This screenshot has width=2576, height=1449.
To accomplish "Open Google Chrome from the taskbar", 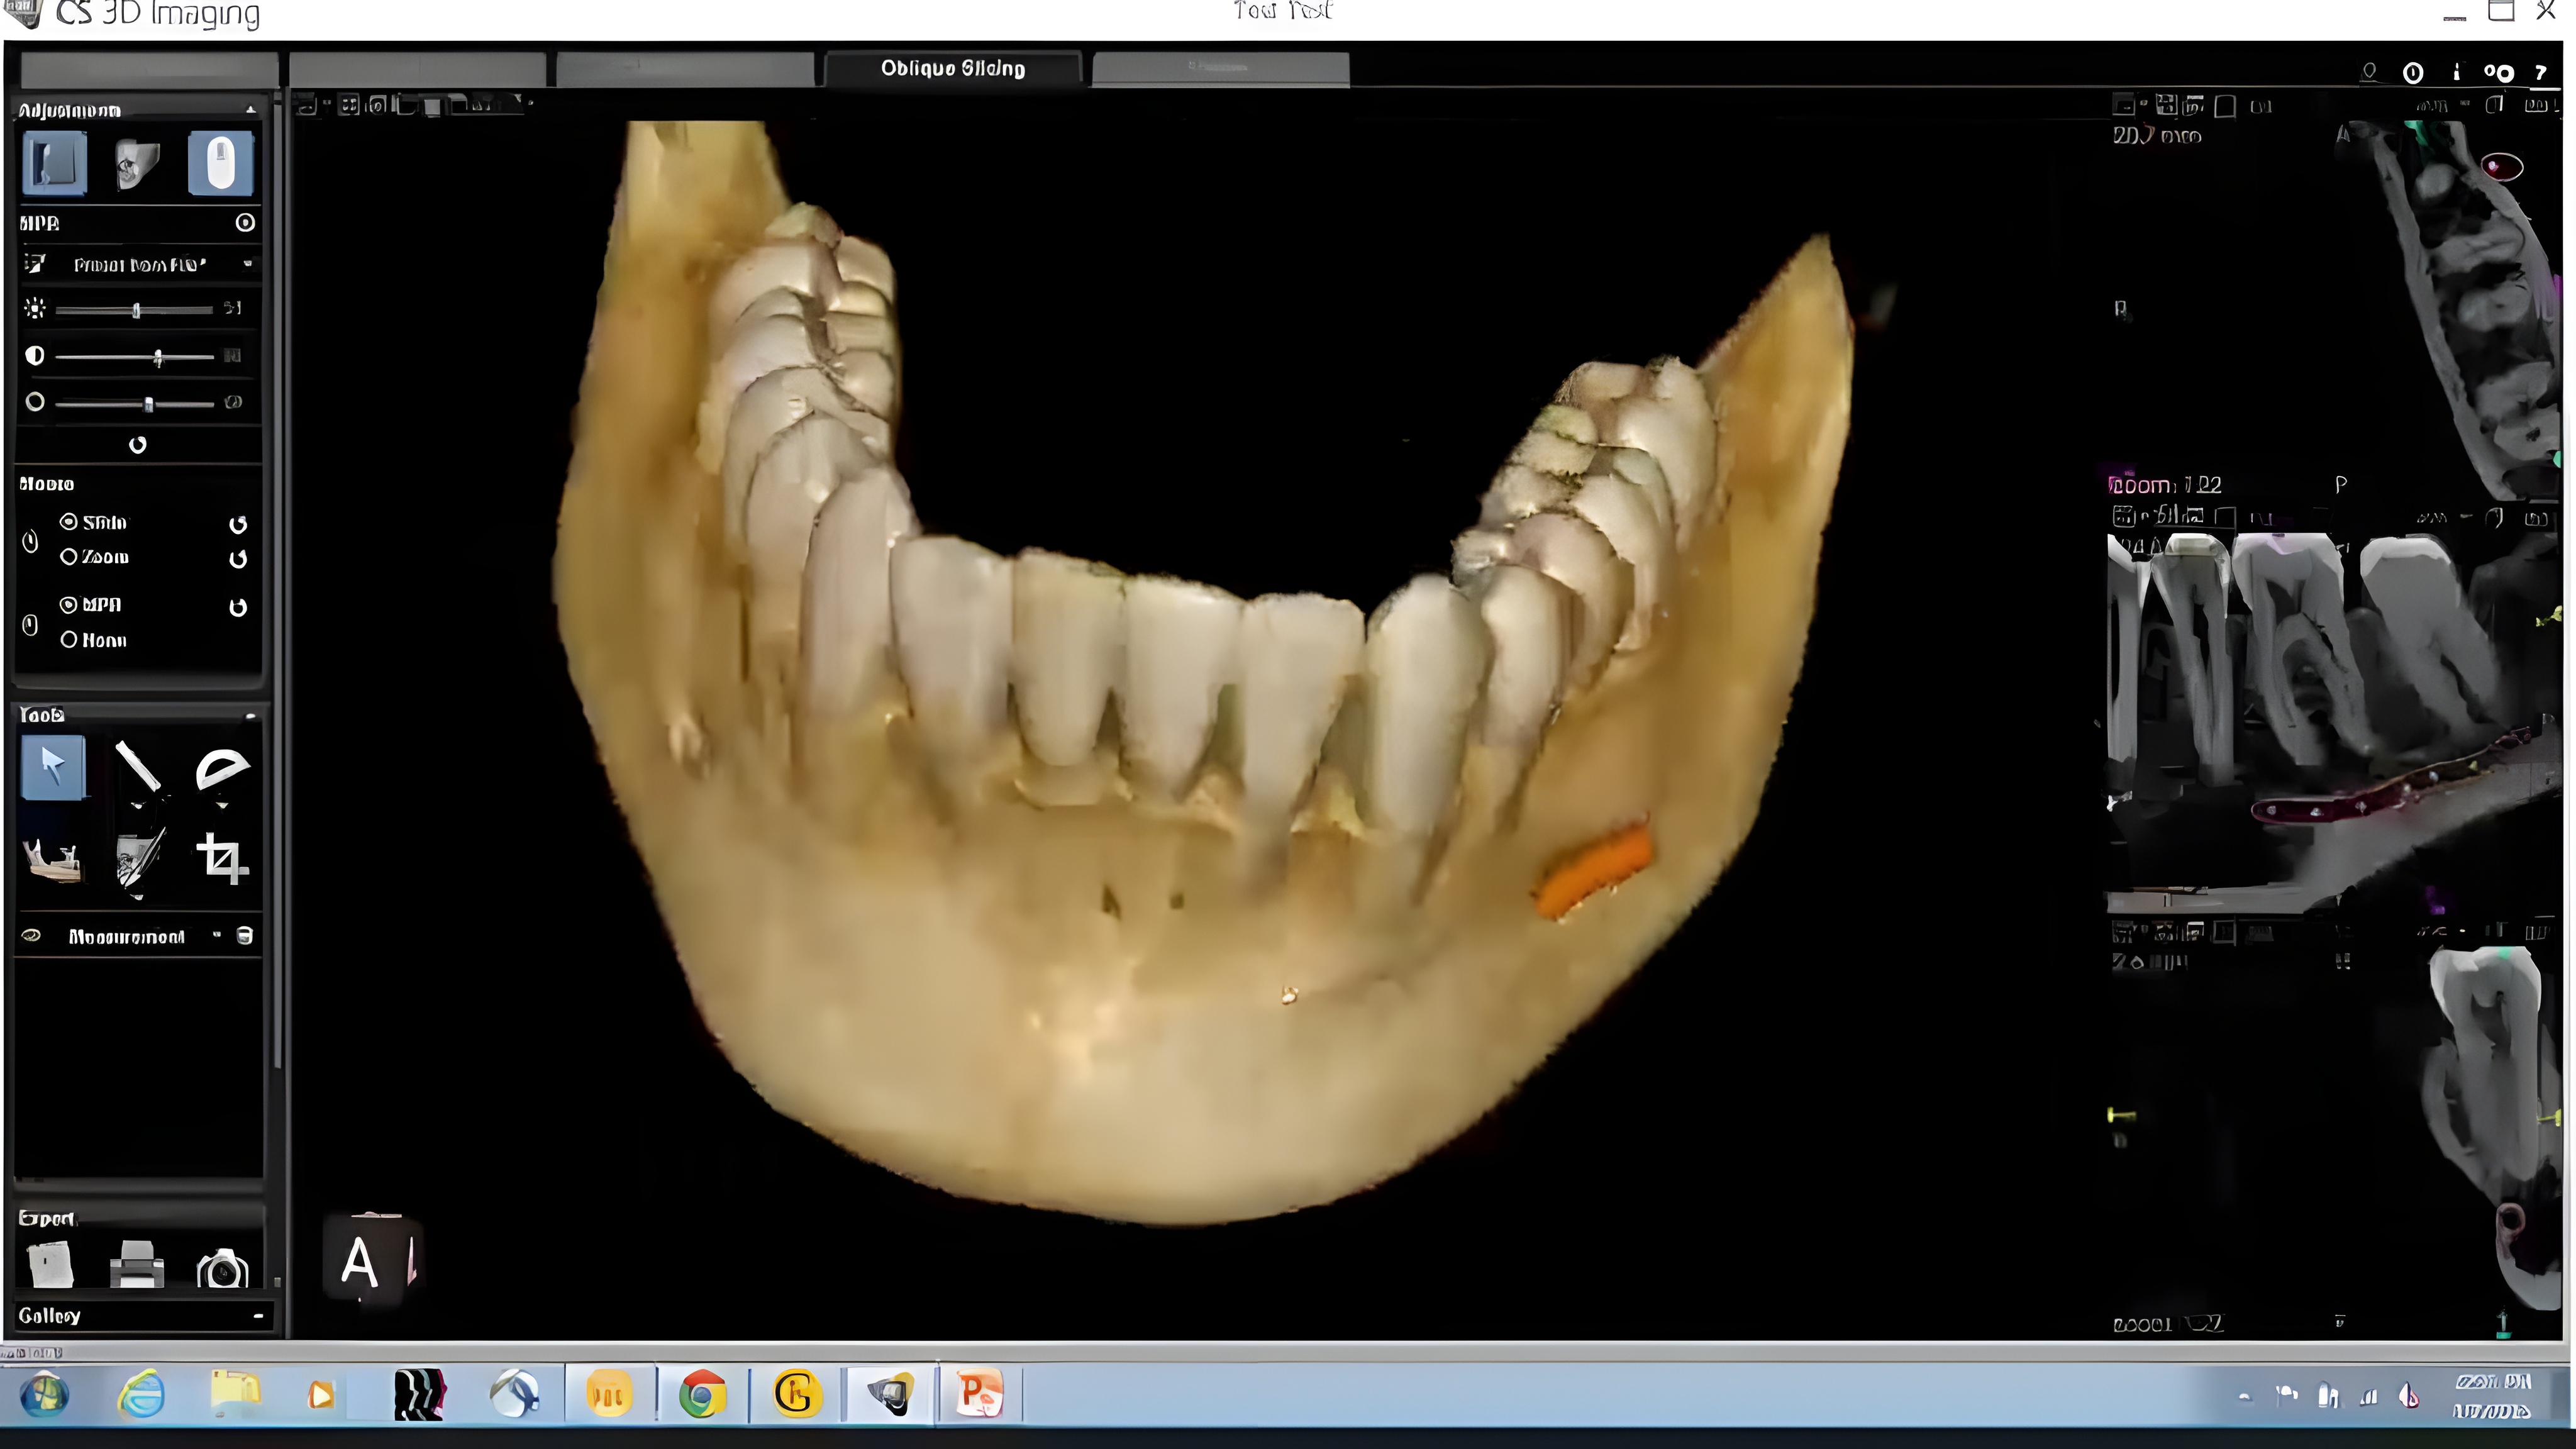I will pyautogui.click(x=701, y=1394).
